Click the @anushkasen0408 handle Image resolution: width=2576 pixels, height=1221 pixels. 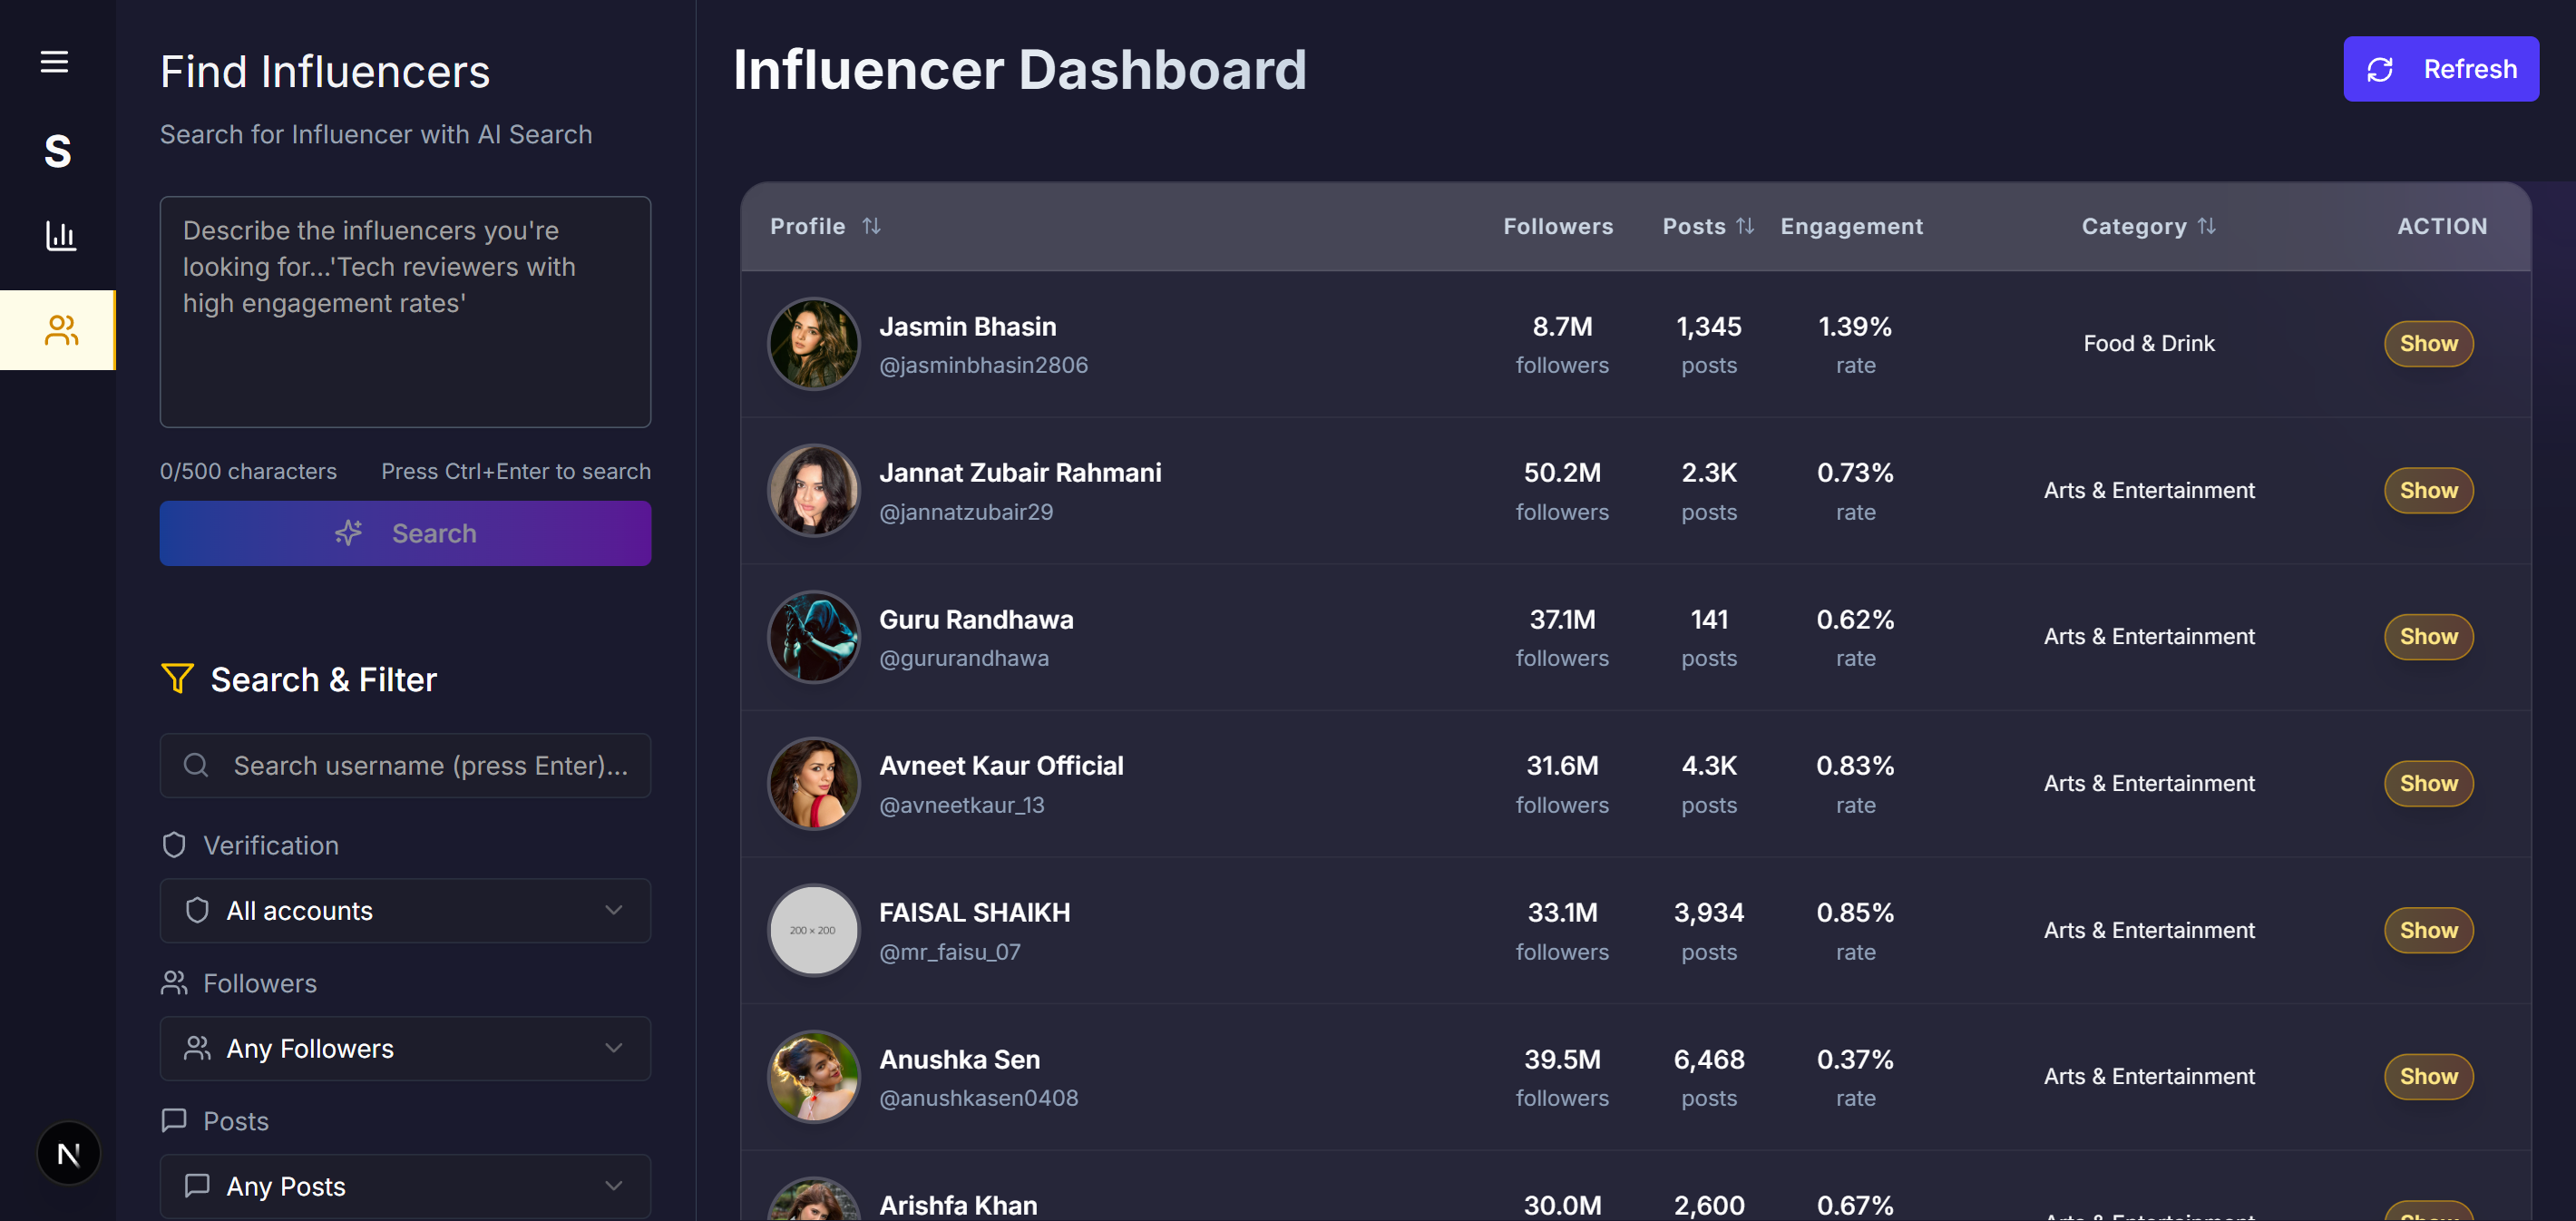pos(978,1098)
